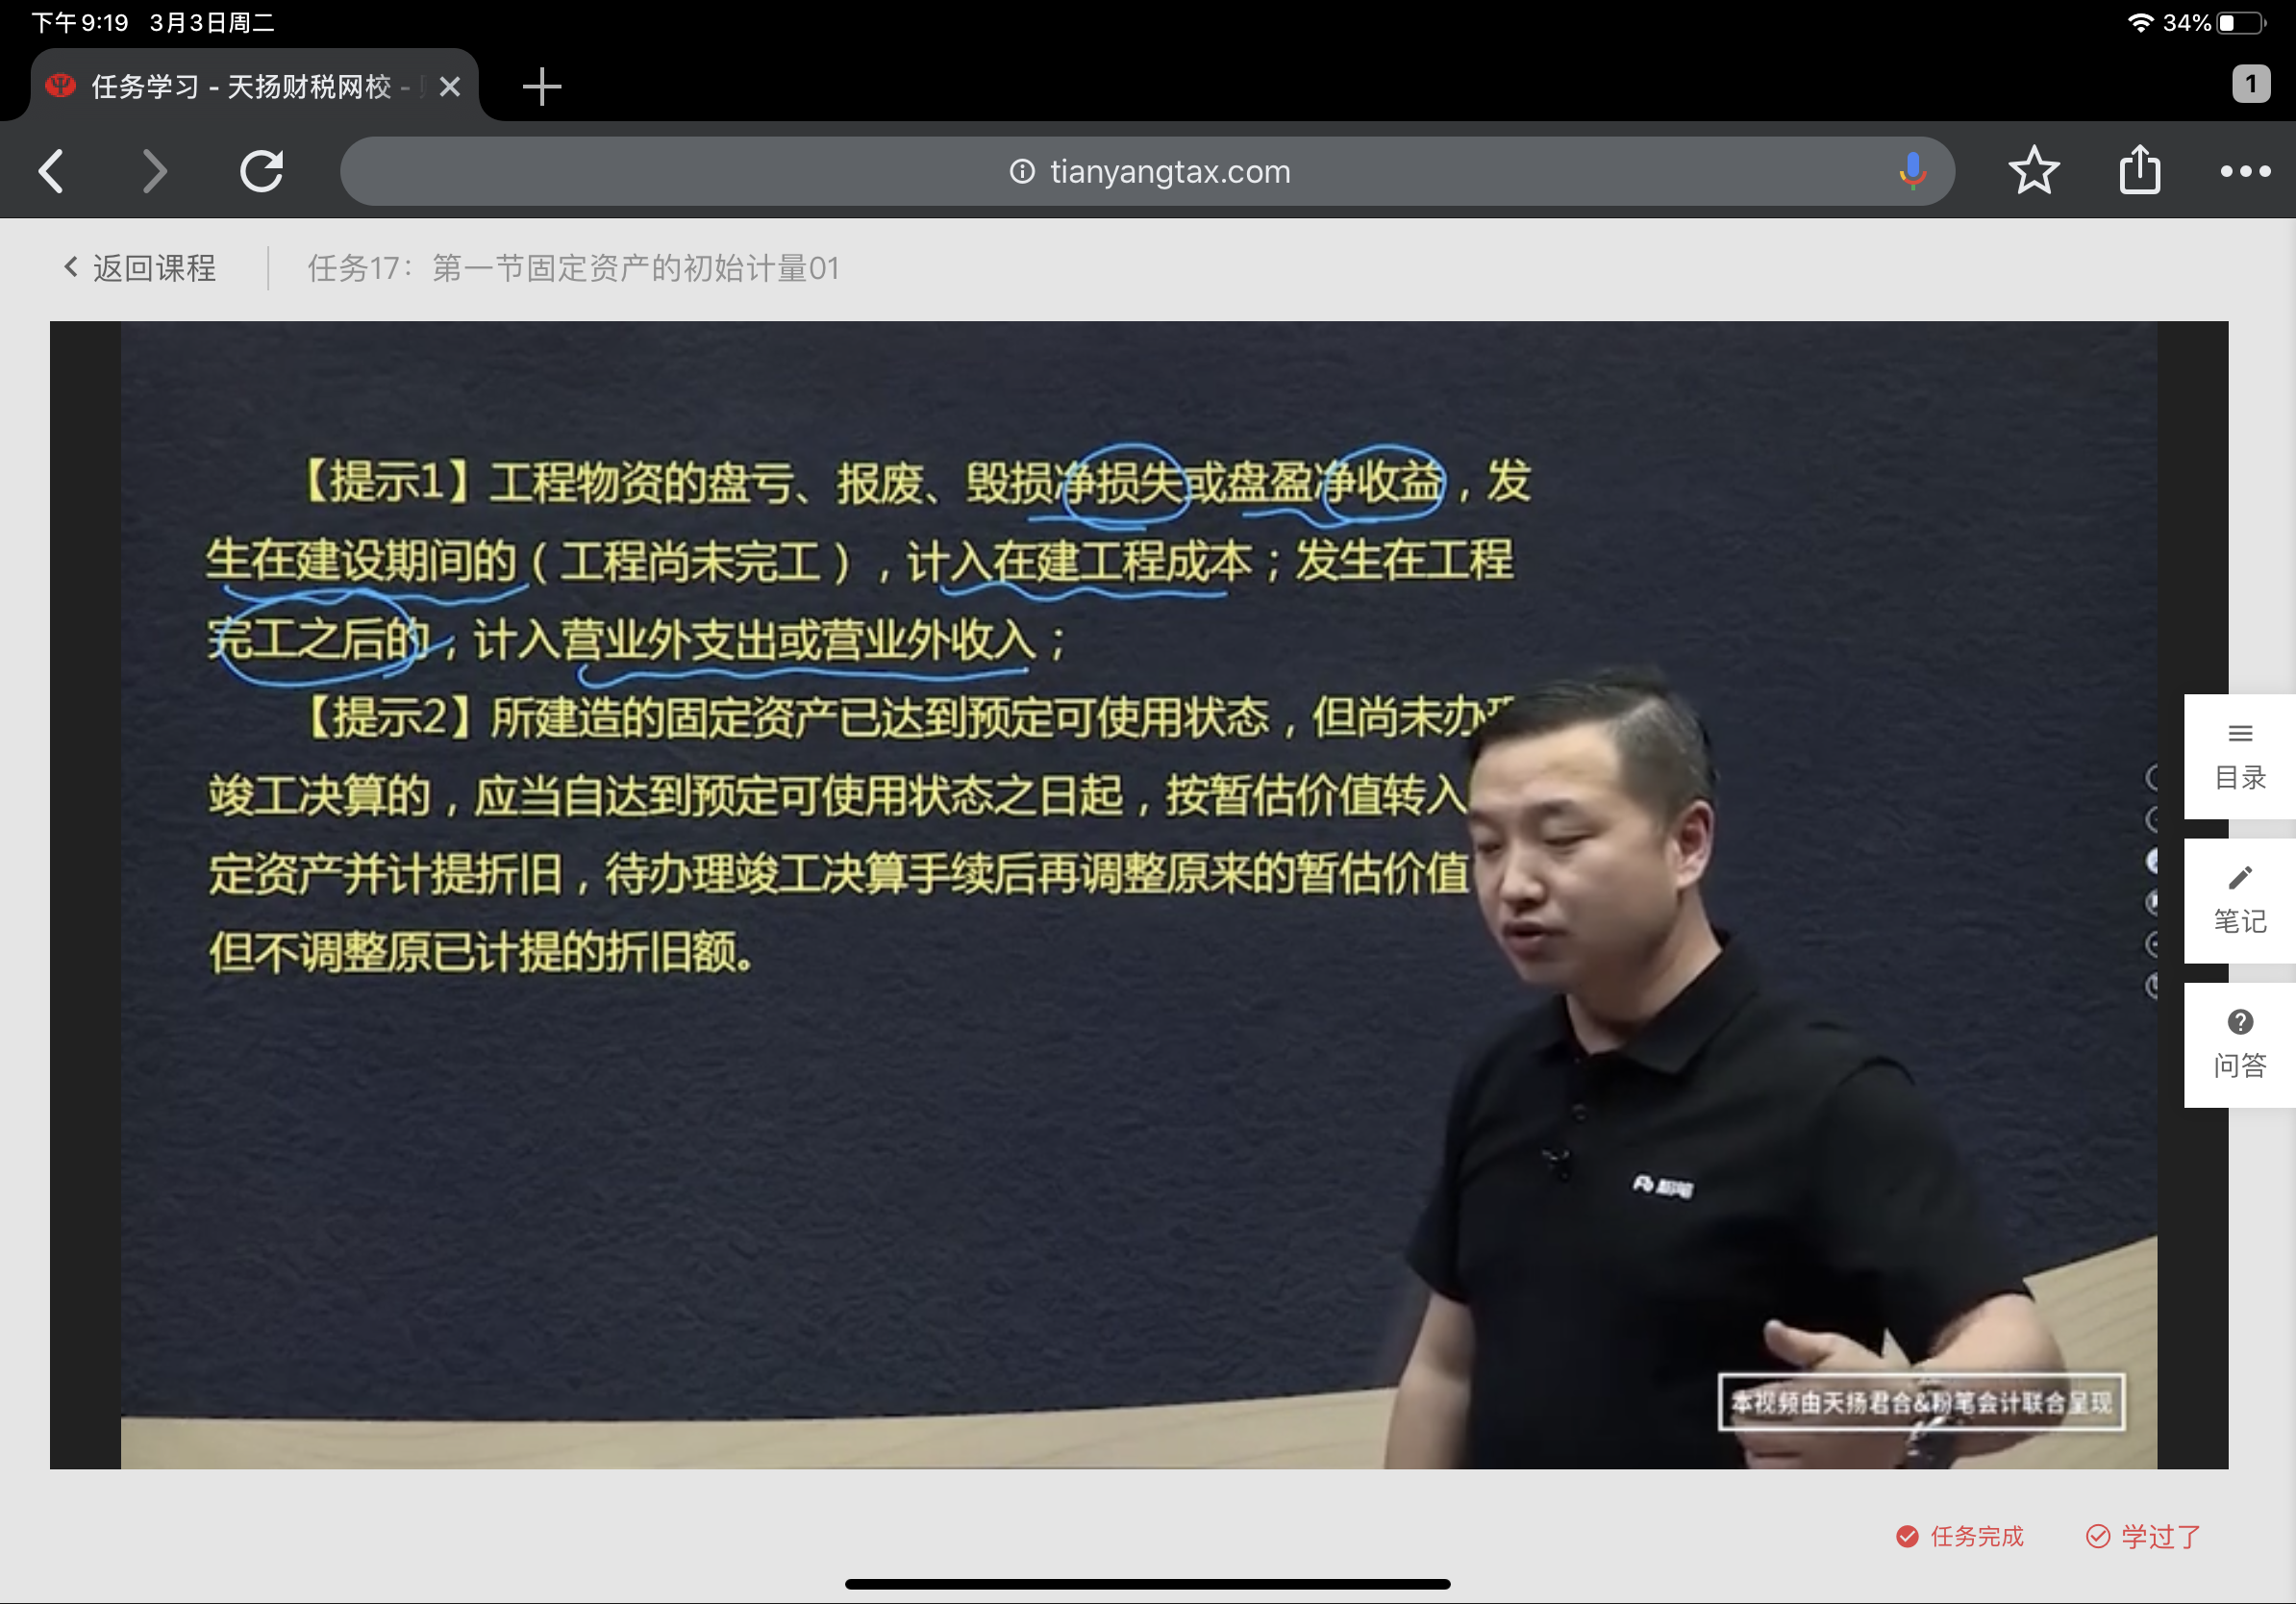Bookmark page with star icon
The image size is (2296, 1604).
tap(2033, 171)
